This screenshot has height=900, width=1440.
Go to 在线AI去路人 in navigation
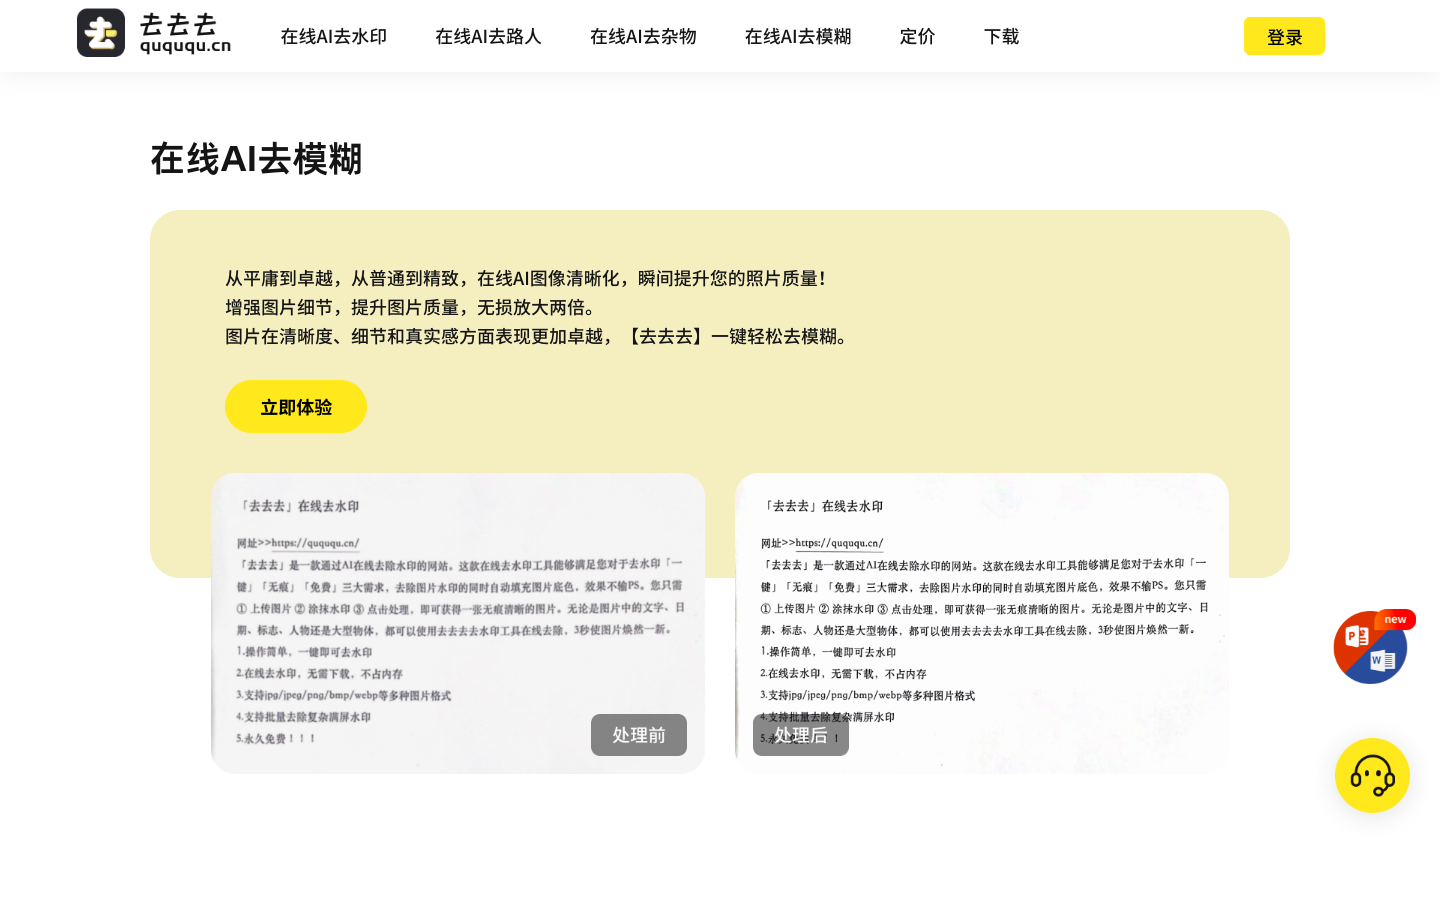[488, 37]
